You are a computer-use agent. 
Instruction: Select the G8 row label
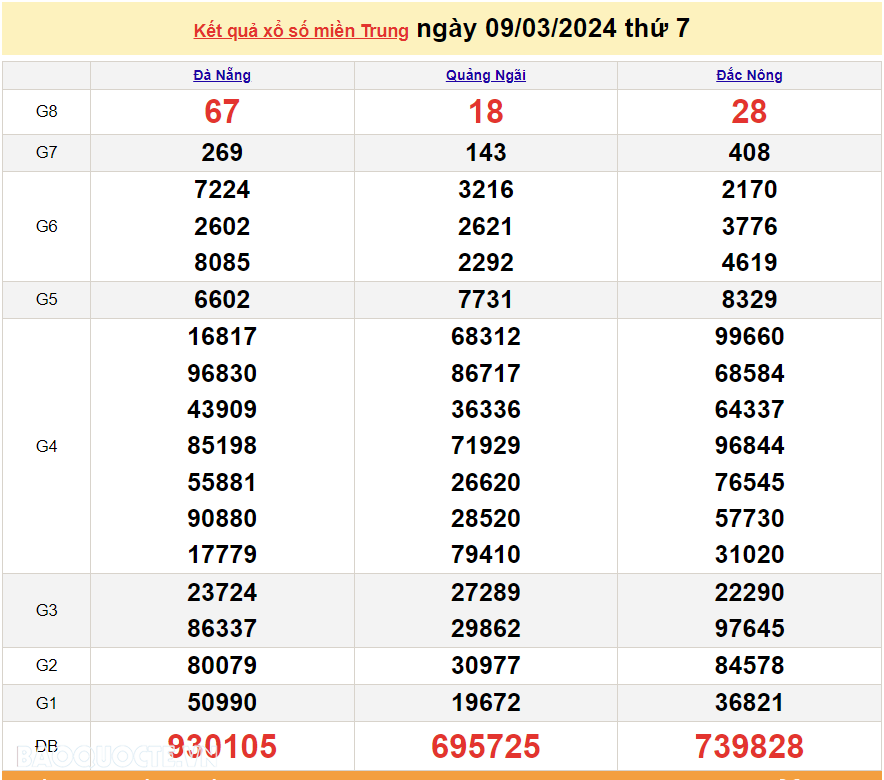(x=47, y=112)
